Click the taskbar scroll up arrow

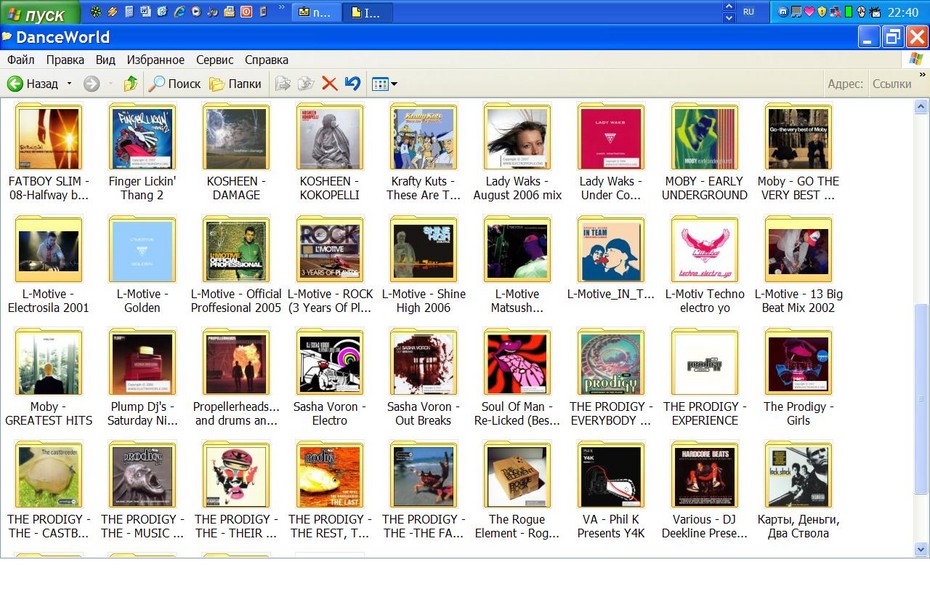[729, 7]
